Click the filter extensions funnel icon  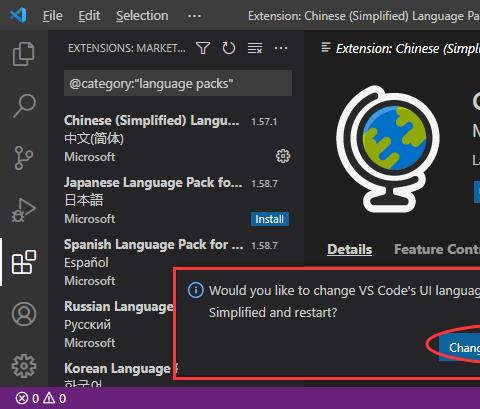203,48
